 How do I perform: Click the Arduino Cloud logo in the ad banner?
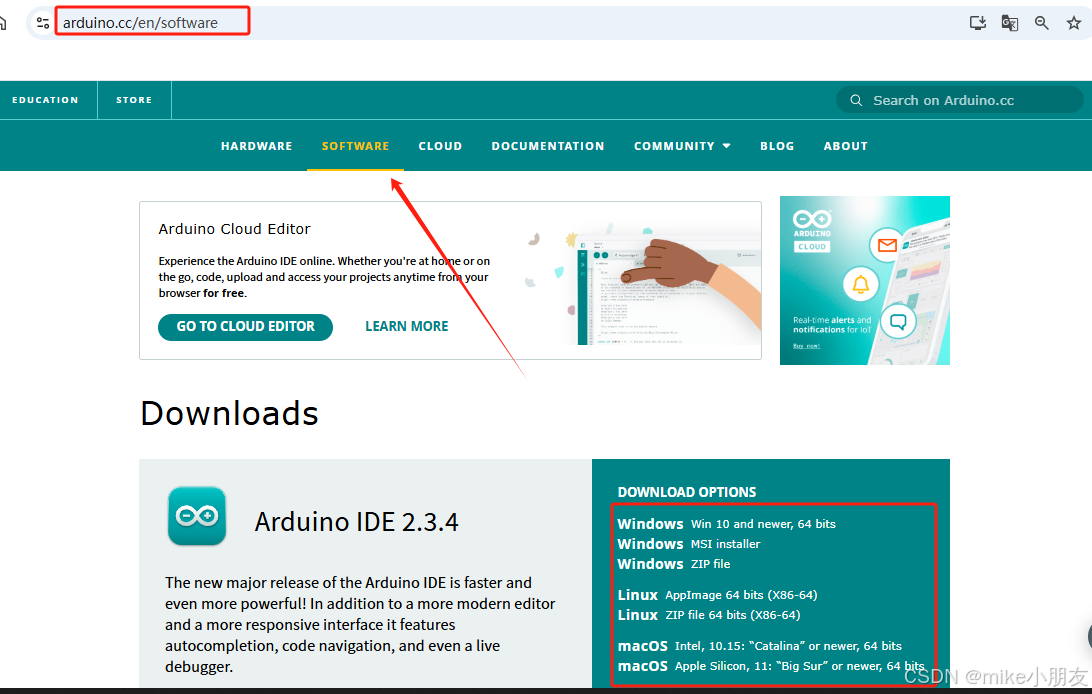click(x=812, y=231)
